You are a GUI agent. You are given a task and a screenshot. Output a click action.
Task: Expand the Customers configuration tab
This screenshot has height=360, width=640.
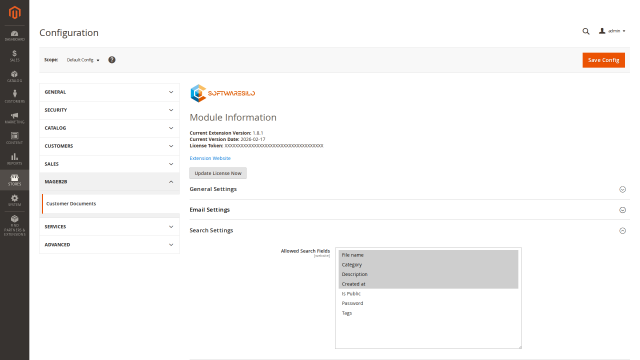click(109, 146)
